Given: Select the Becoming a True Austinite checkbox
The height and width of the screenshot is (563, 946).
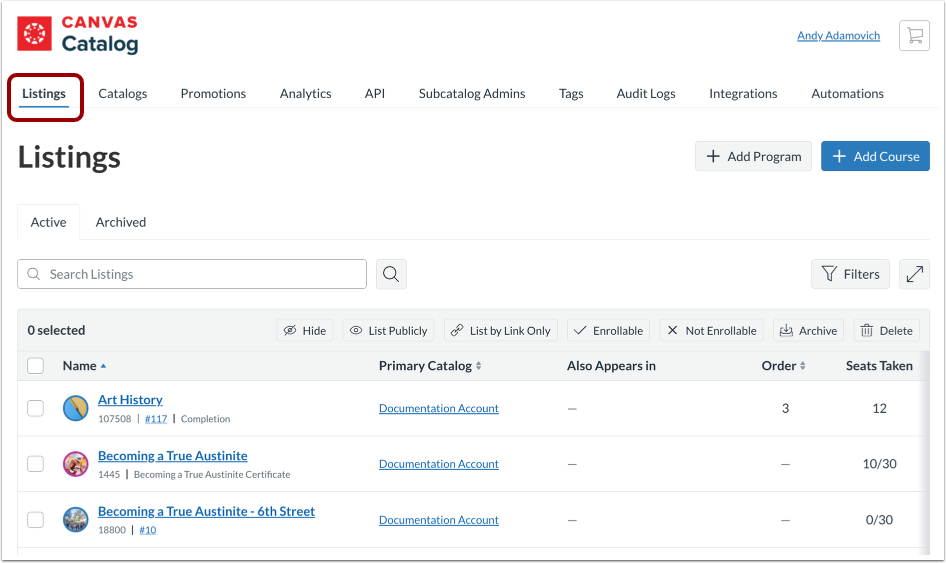Looking at the screenshot, I should [36, 464].
